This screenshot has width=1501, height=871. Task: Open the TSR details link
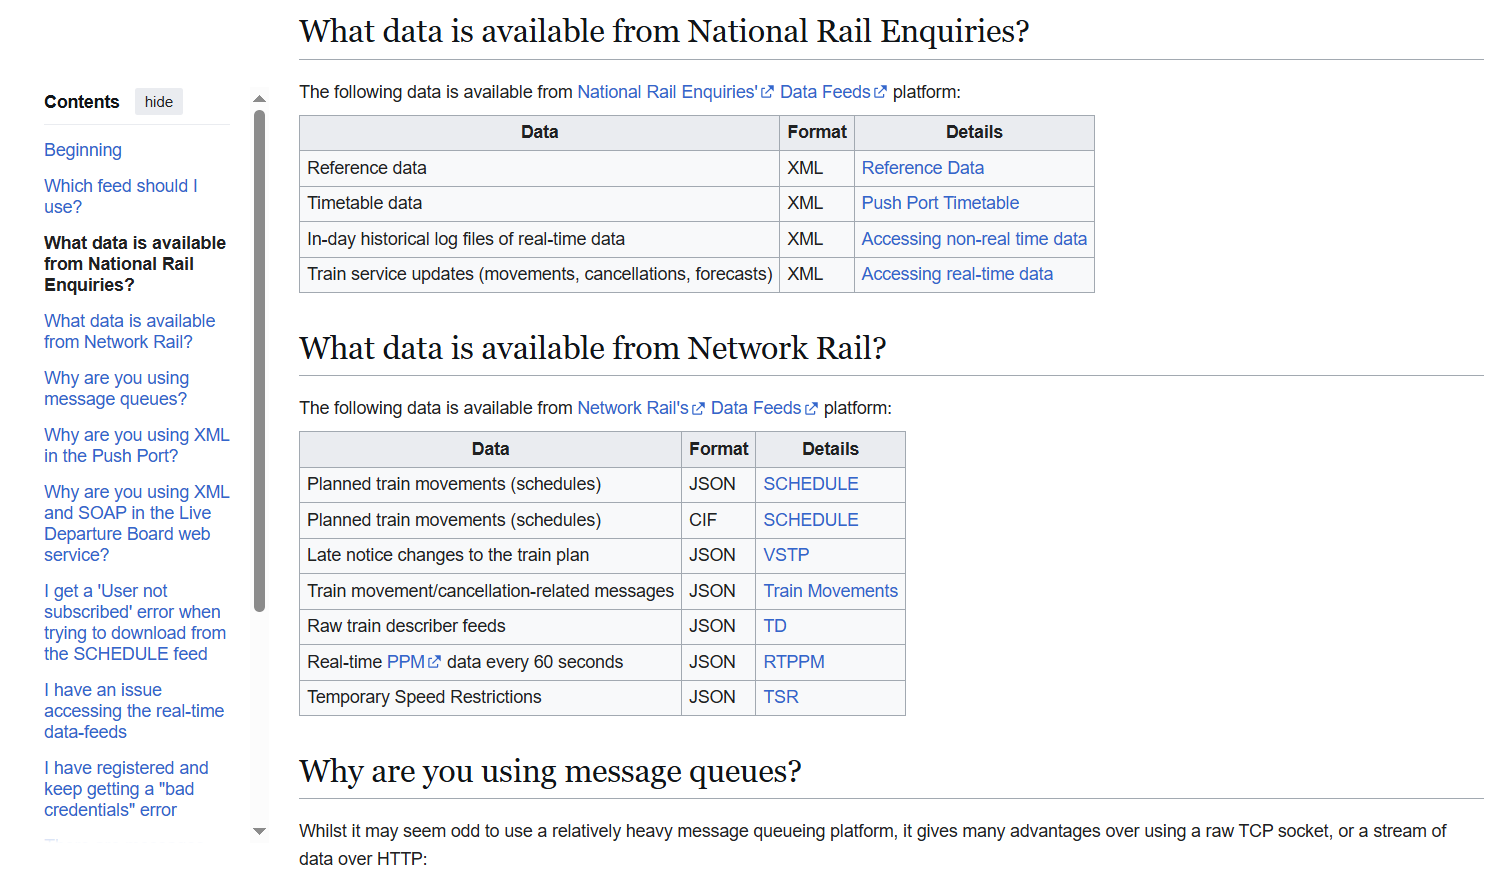(x=781, y=697)
